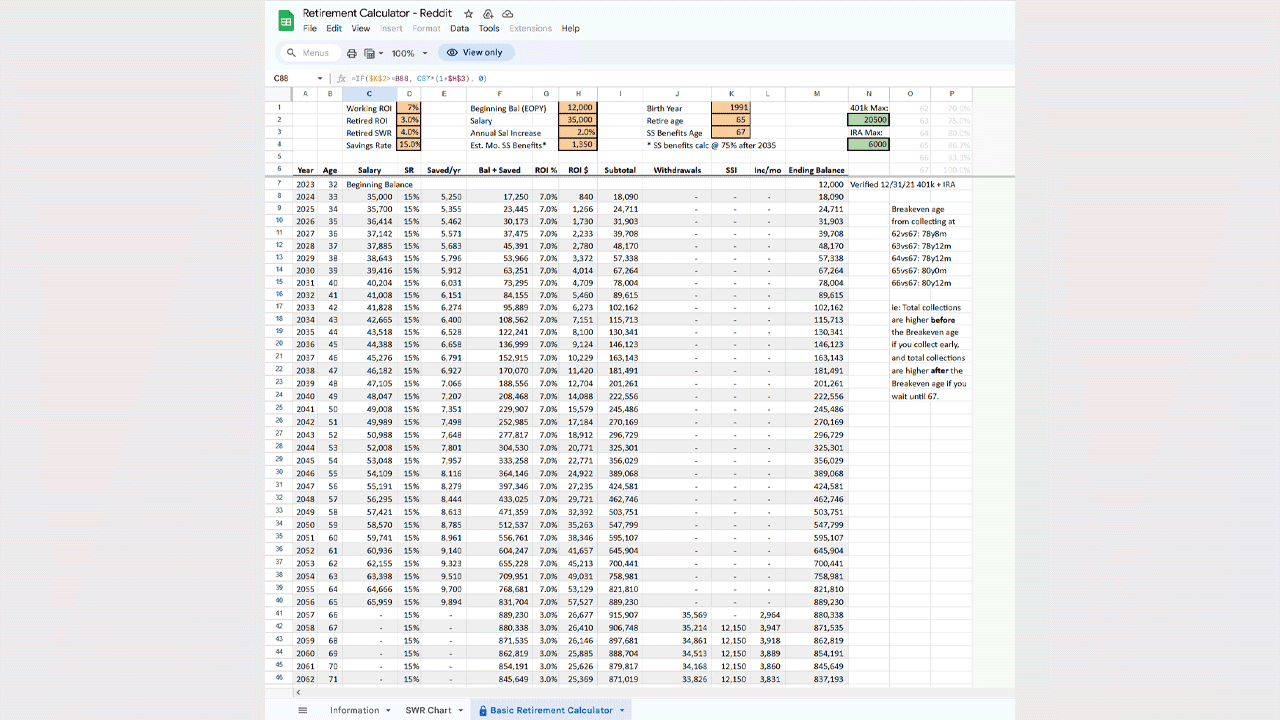Check the cloud document status icon
The height and width of the screenshot is (720, 1280).
click(x=508, y=14)
